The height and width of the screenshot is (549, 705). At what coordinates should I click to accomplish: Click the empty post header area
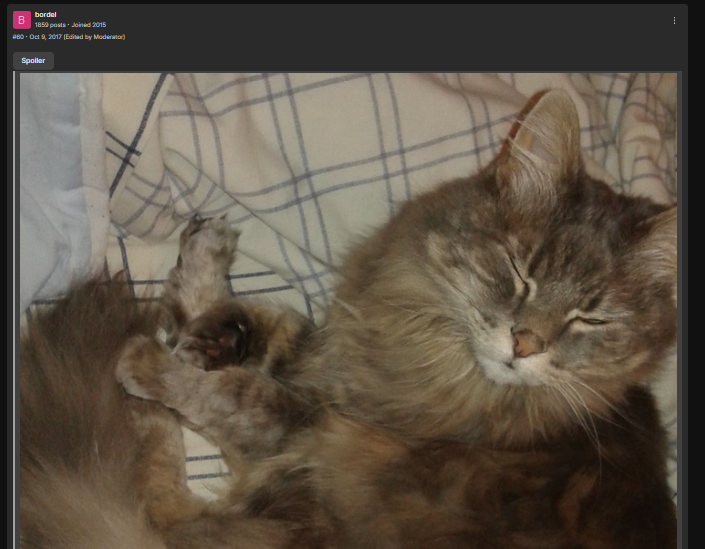[396, 25]
